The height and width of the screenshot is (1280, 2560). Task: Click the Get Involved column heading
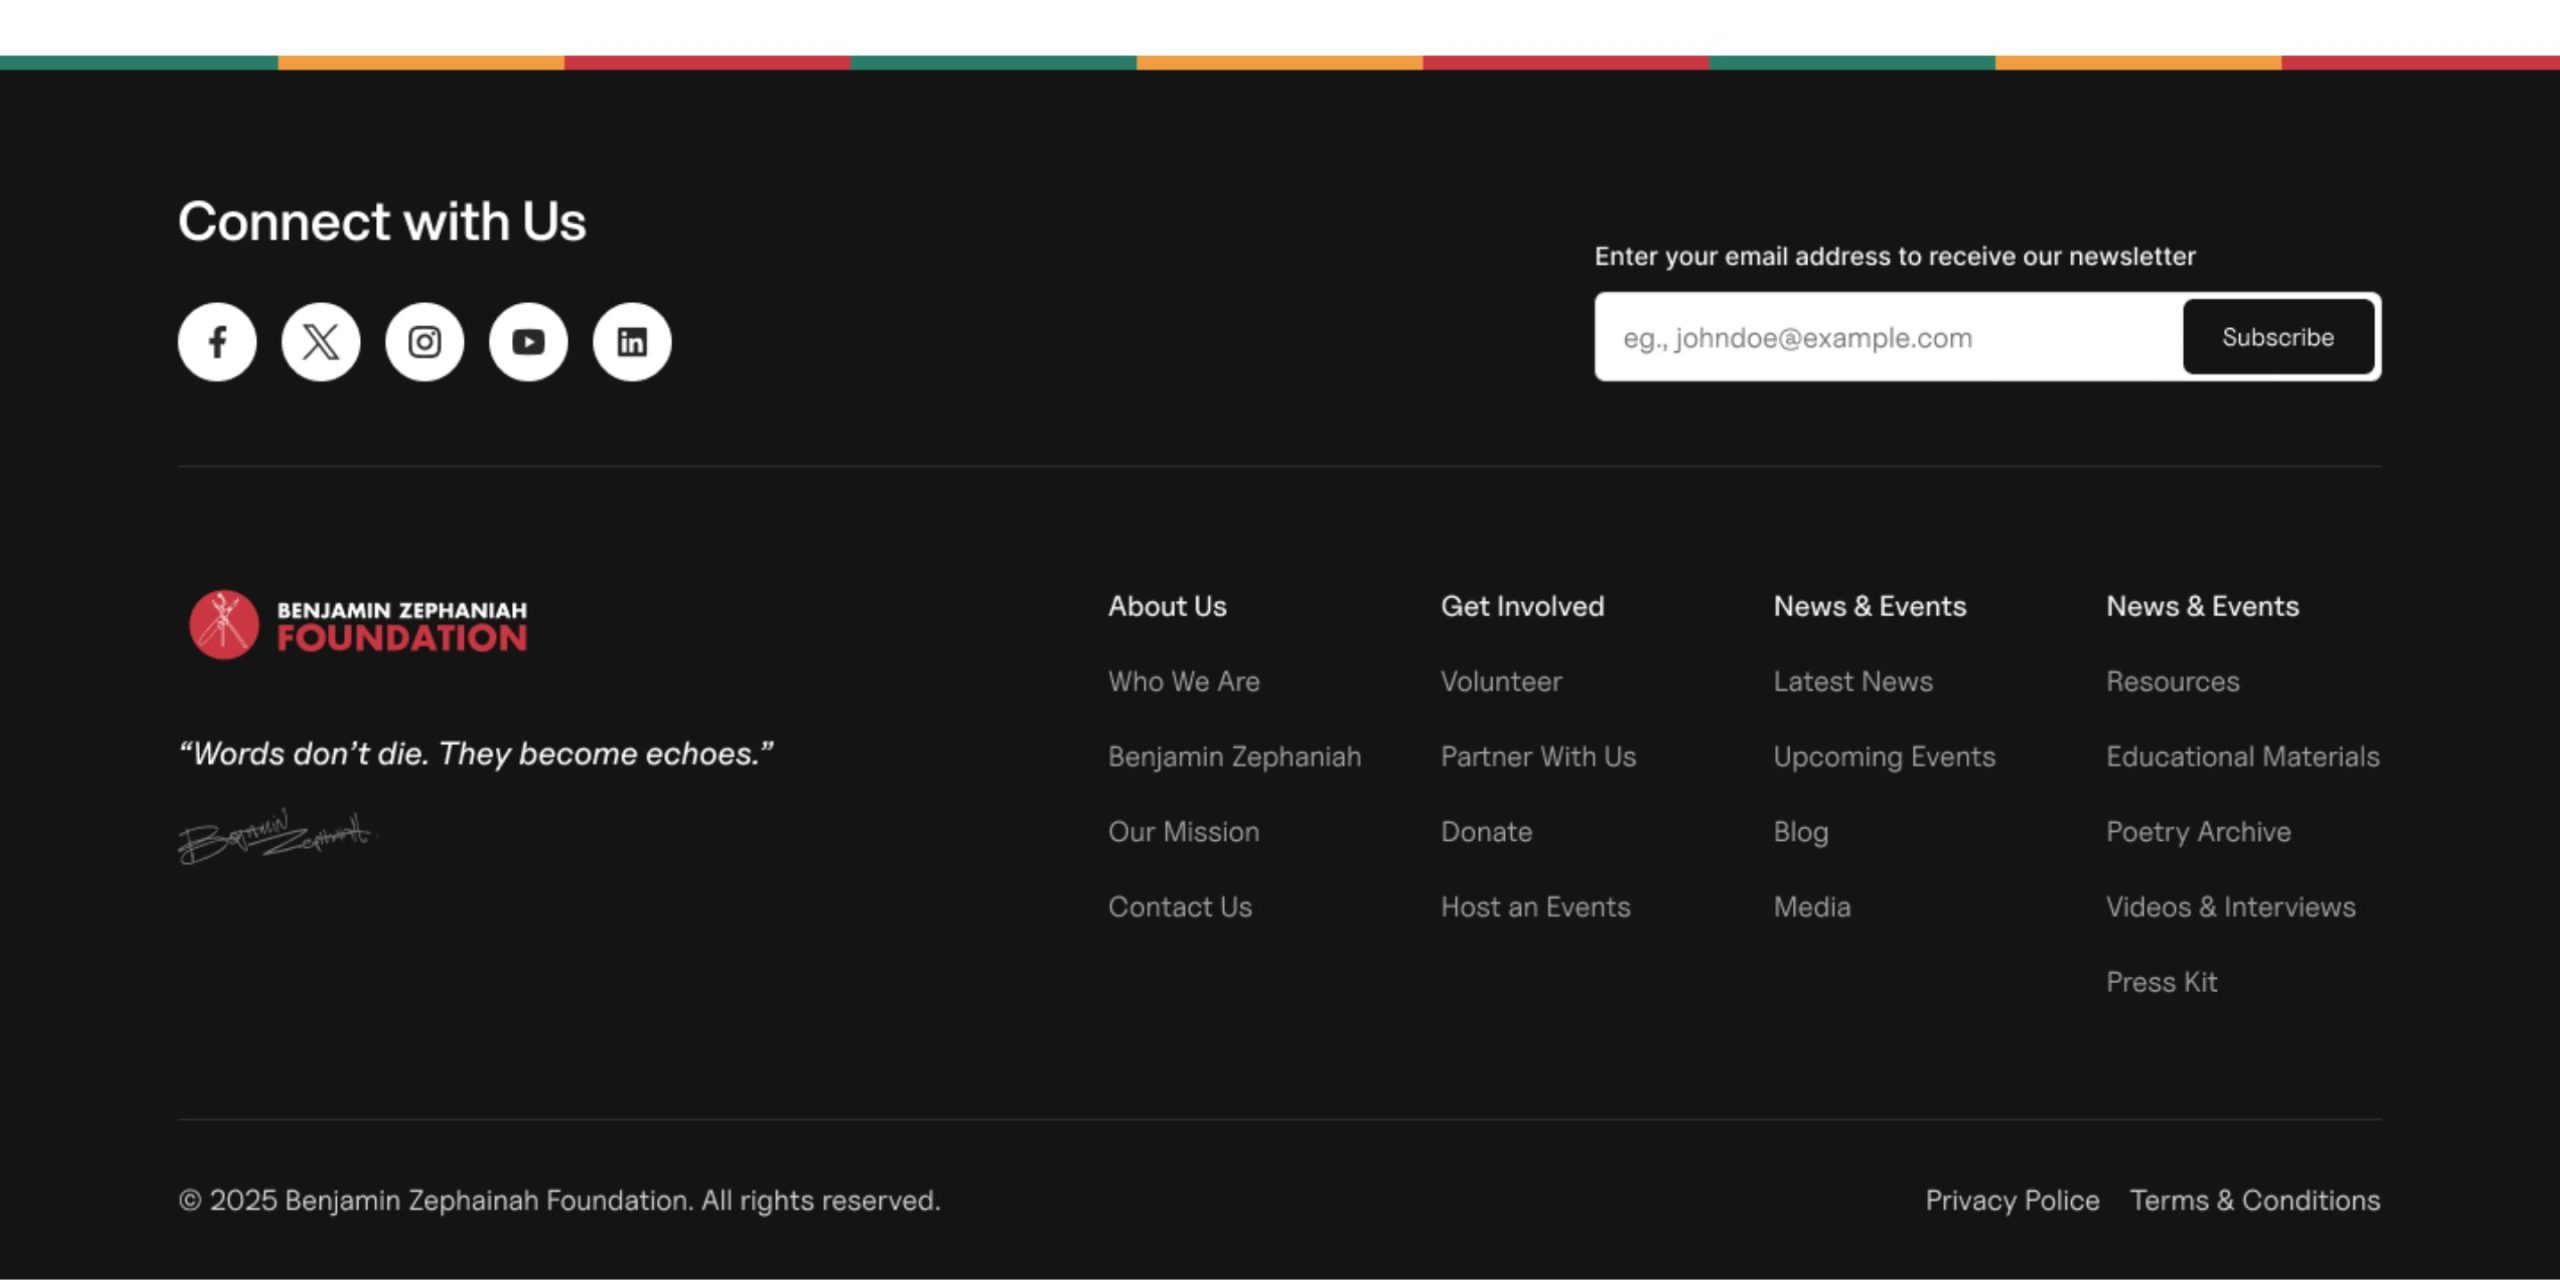1522,606
